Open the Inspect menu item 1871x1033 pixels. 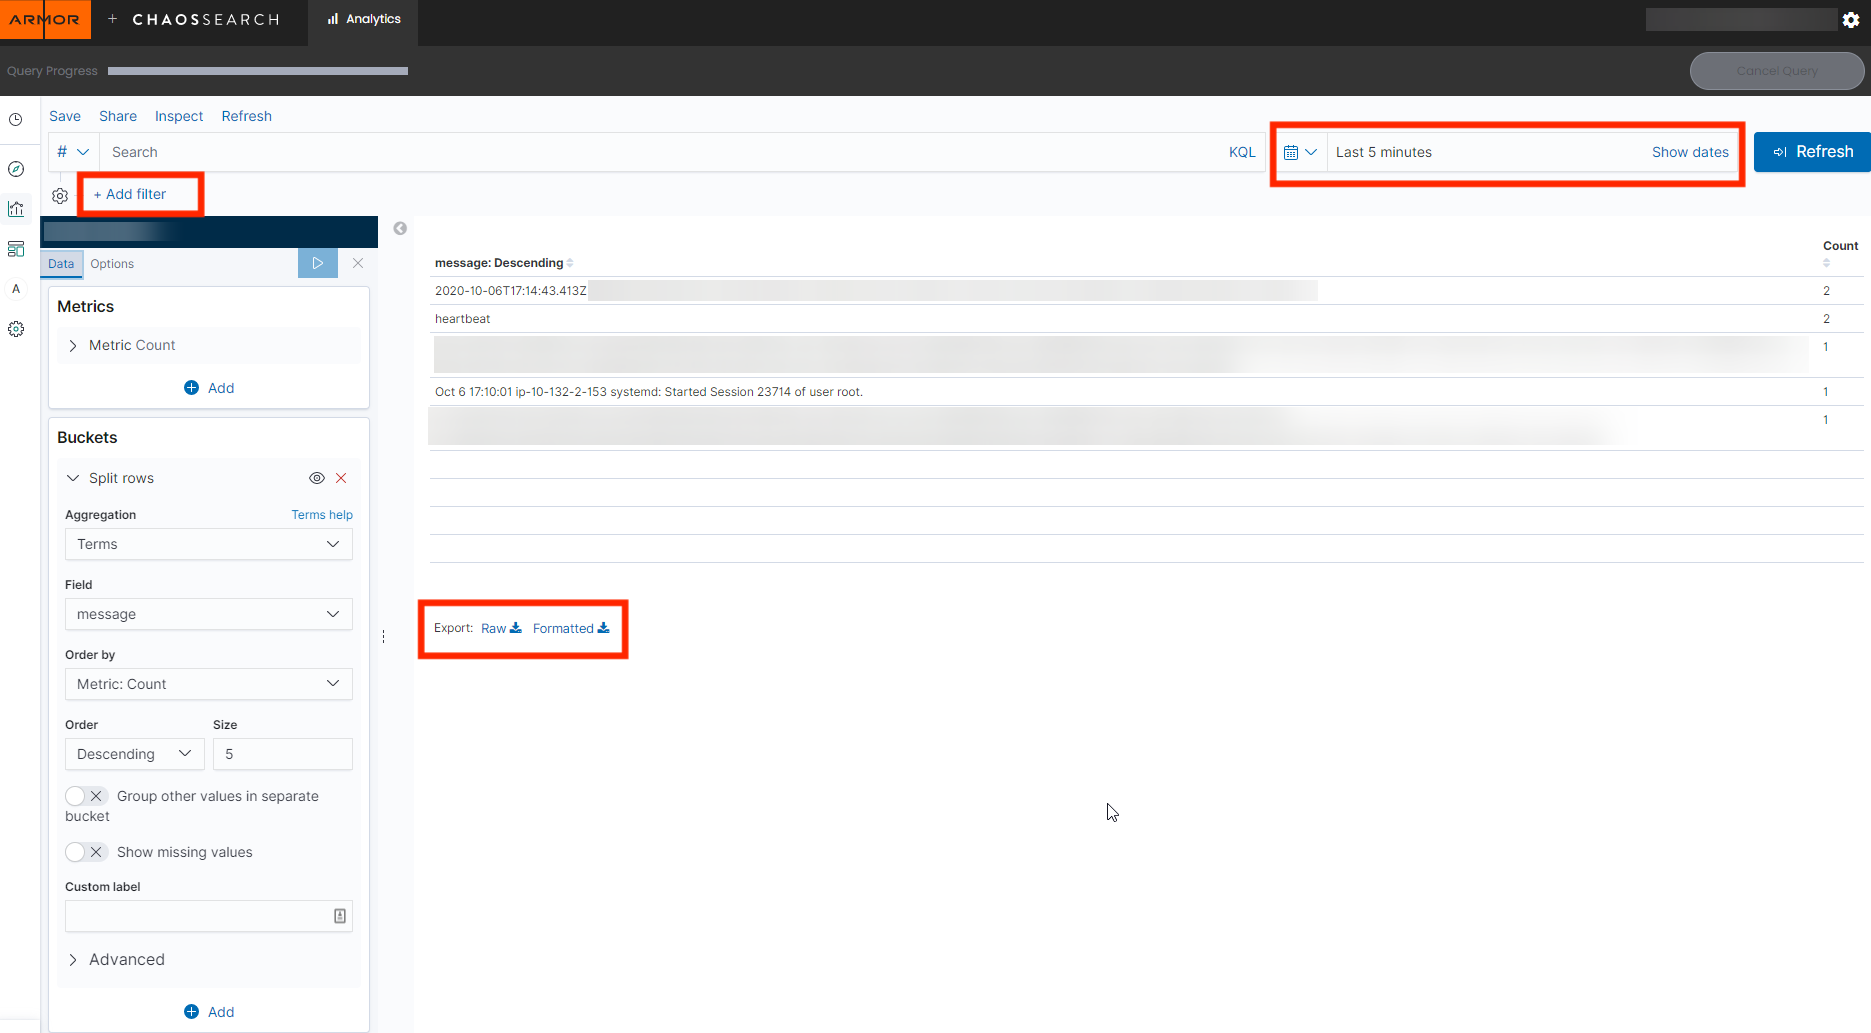tap(179, 116)
